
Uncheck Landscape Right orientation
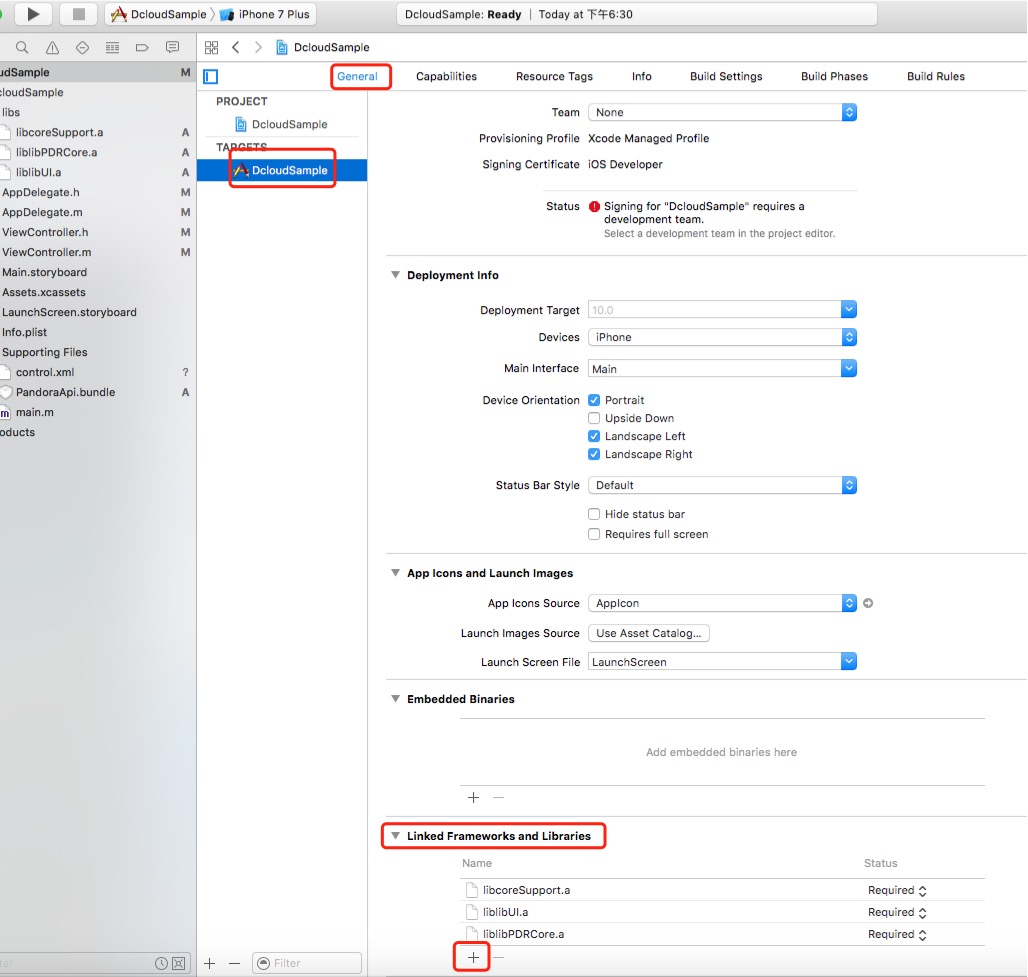tap(594, 454)
